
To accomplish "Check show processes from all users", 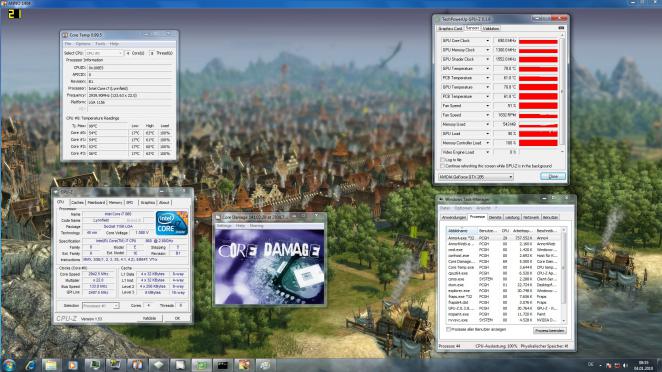I will coord(448,329).
